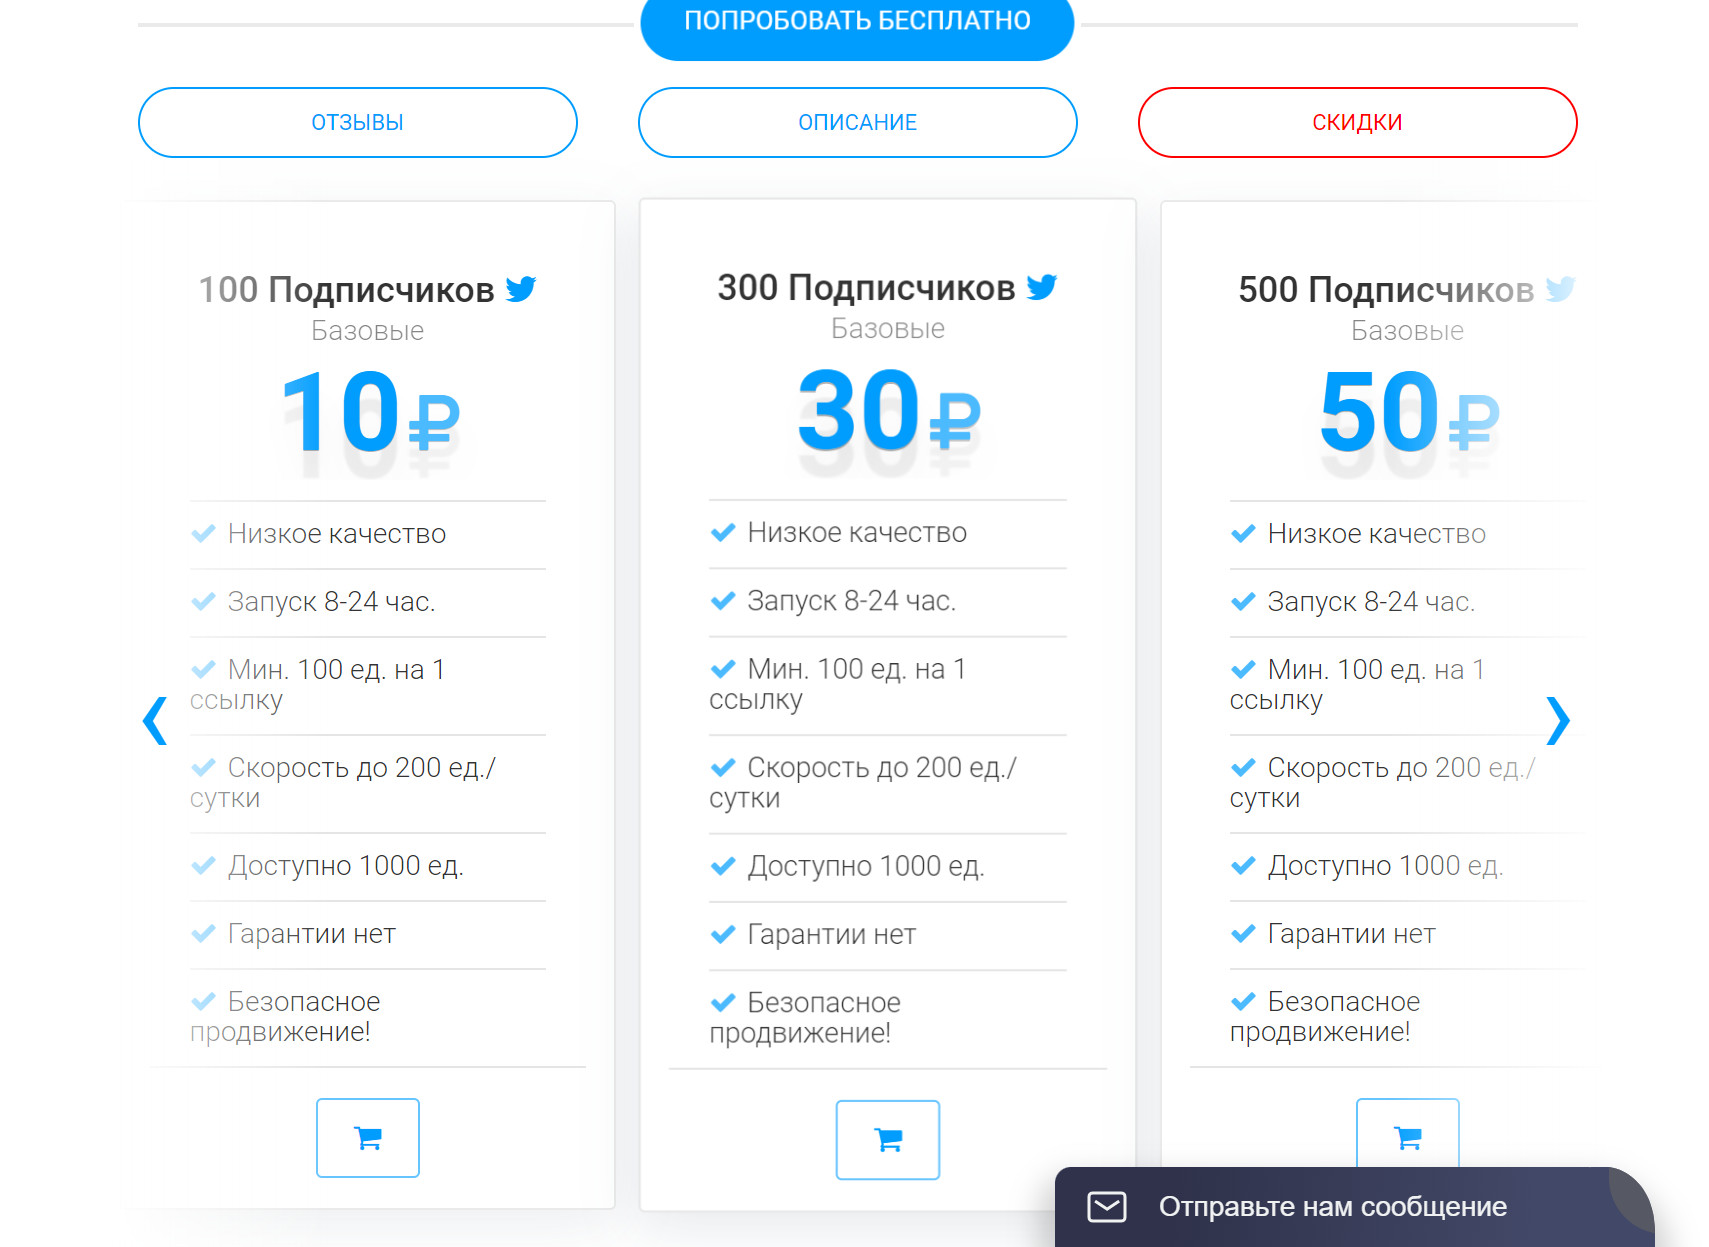Click the Гарантии нет checkmark in the 500 card

(1243, 934)
